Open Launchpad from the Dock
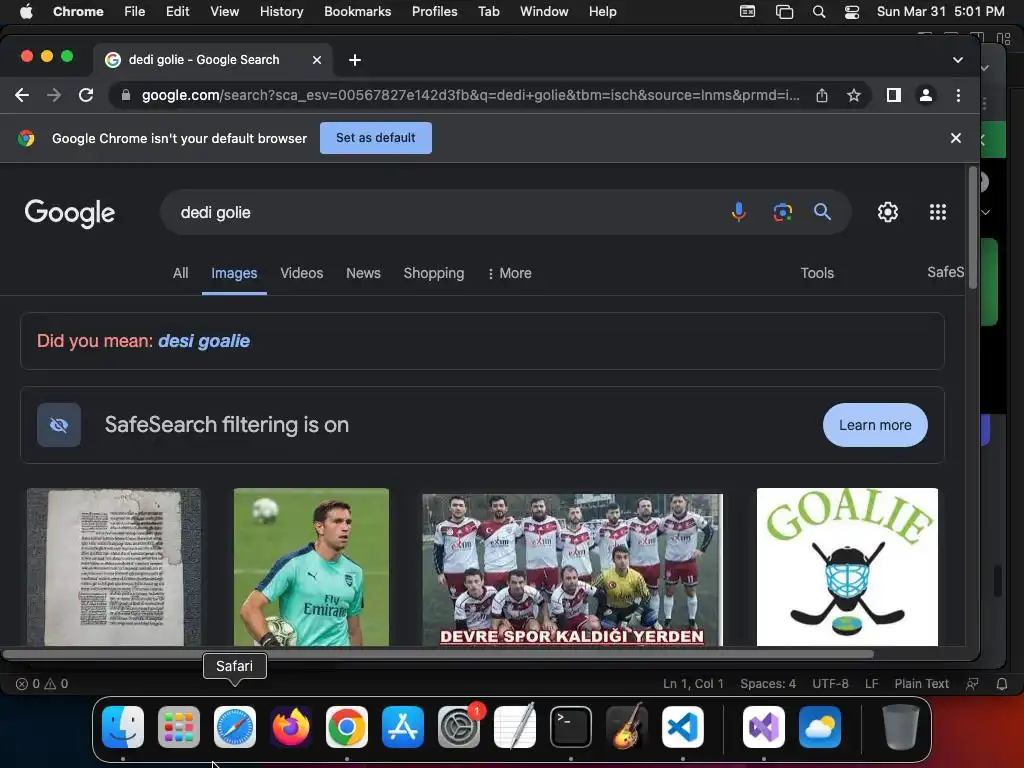This screenshot has height=768, width=1024. [x=179, y=727]
